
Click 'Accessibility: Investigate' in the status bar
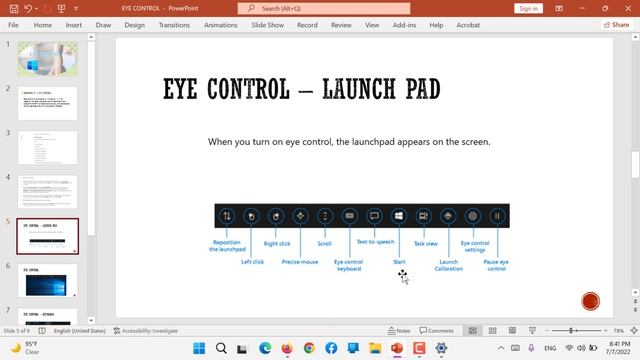(145, 331)
